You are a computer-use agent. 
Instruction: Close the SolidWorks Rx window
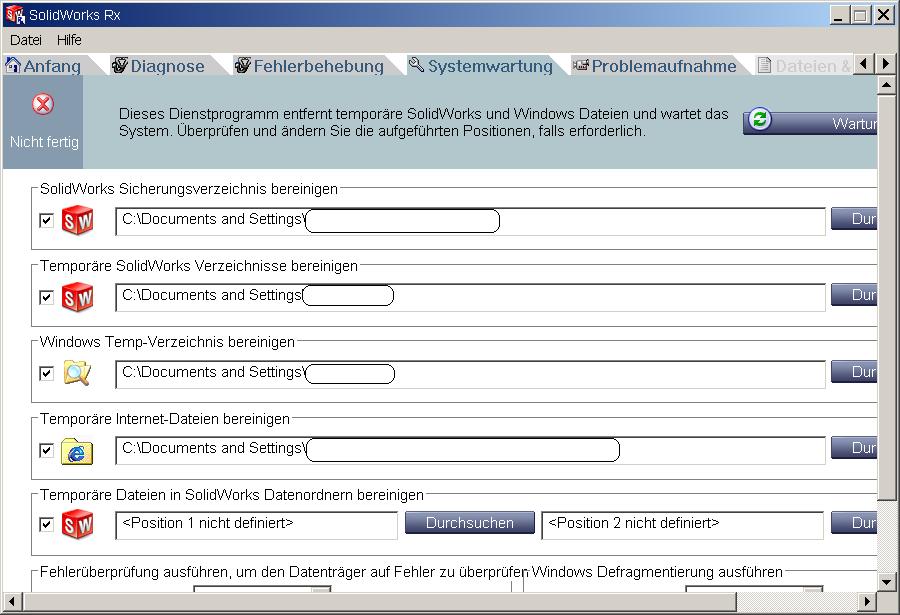coord(883,15)
